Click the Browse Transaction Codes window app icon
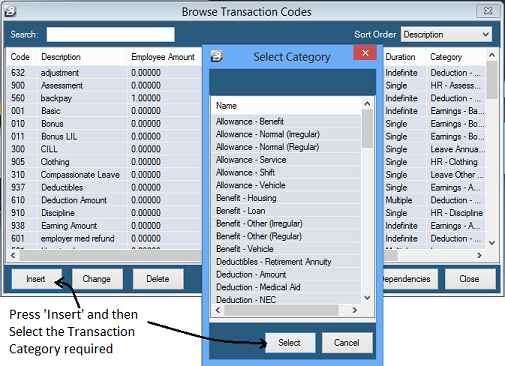The image size is (505, 366). (x=10, y=12)
